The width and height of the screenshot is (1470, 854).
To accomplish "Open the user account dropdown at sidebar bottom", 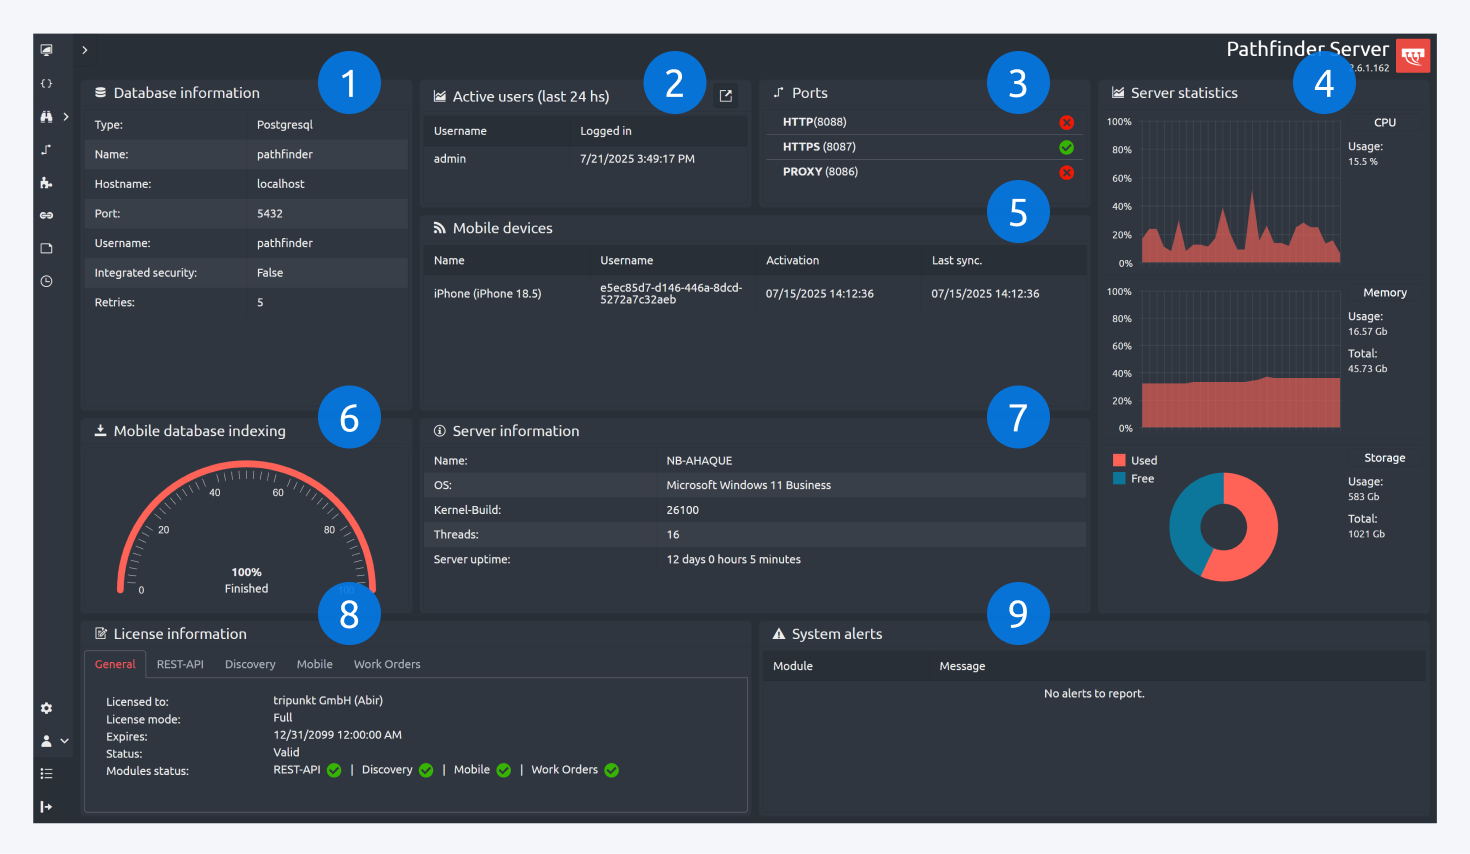I will tap(52, 741).
